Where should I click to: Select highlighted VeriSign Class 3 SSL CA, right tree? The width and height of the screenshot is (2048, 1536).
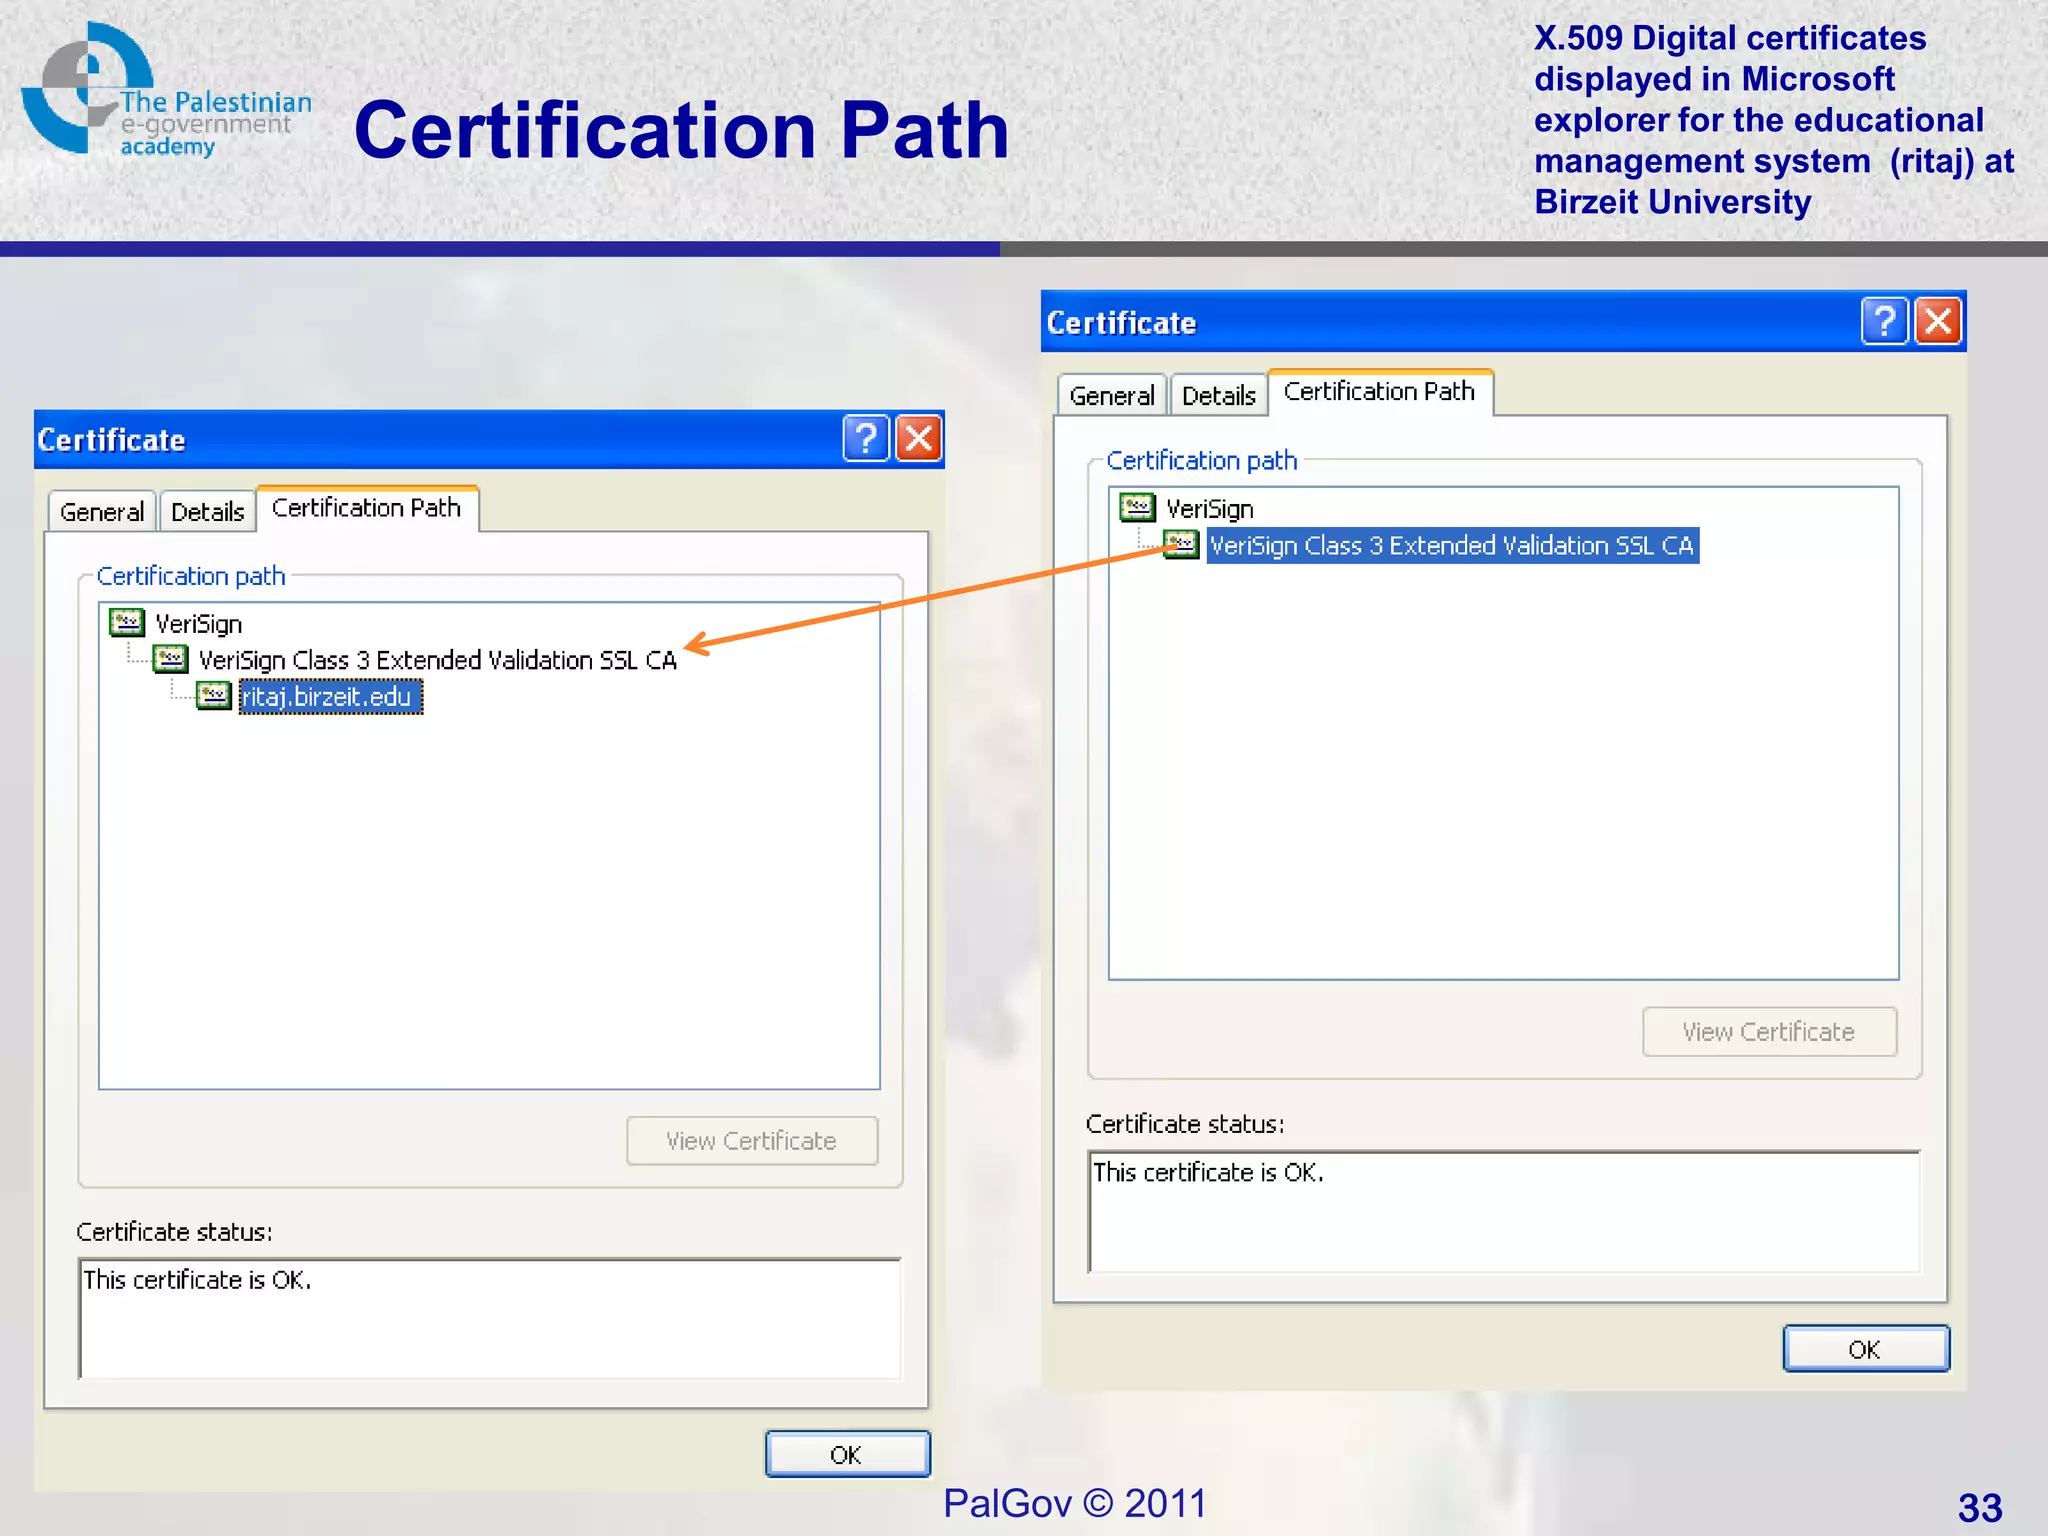click(x=1452, y=545)
